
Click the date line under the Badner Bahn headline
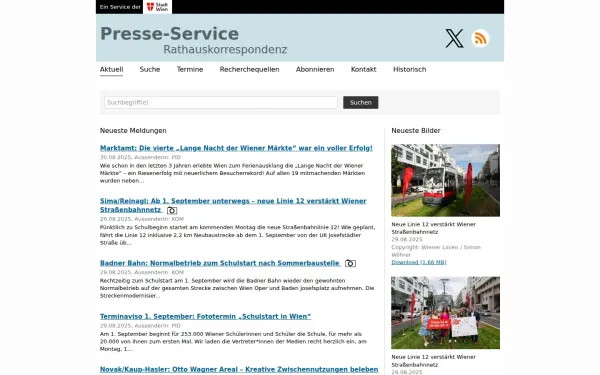(142, 272)
